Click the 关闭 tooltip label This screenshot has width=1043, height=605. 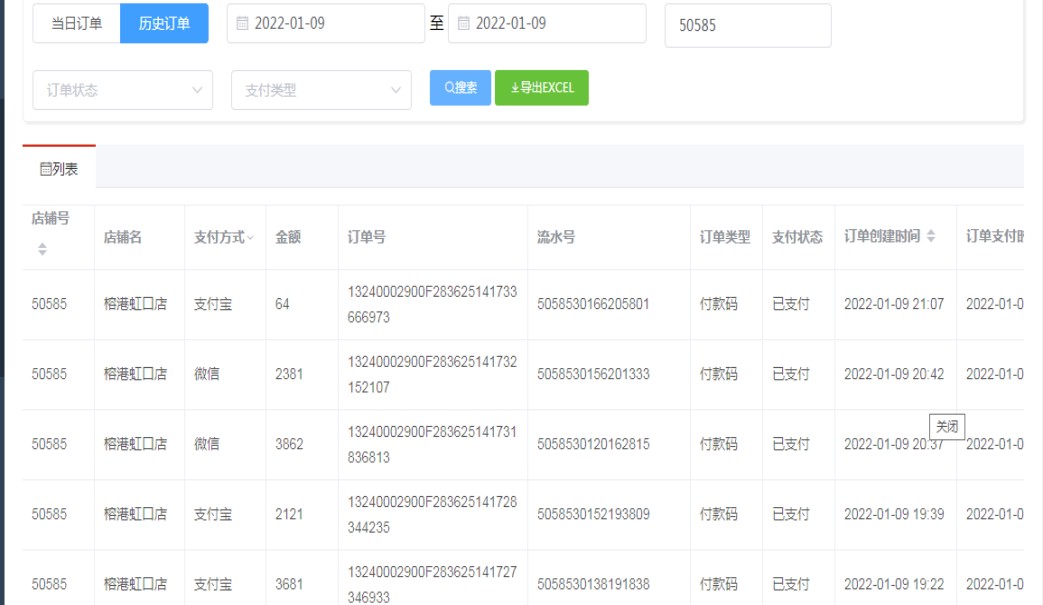tap(946, 426)
